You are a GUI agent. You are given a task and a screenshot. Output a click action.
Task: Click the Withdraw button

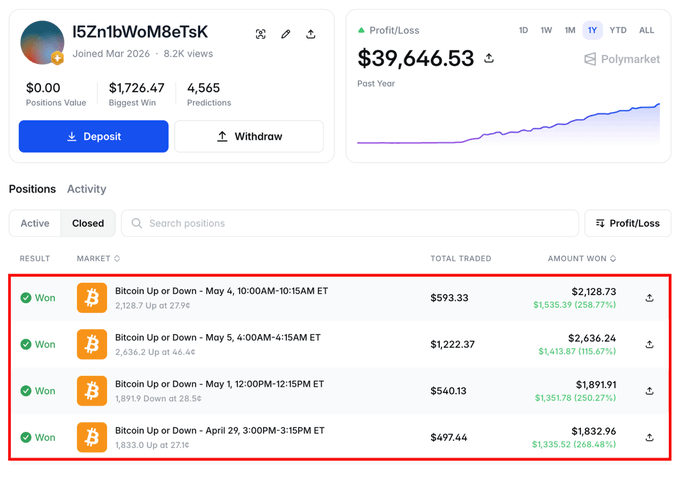coord(249,136)
